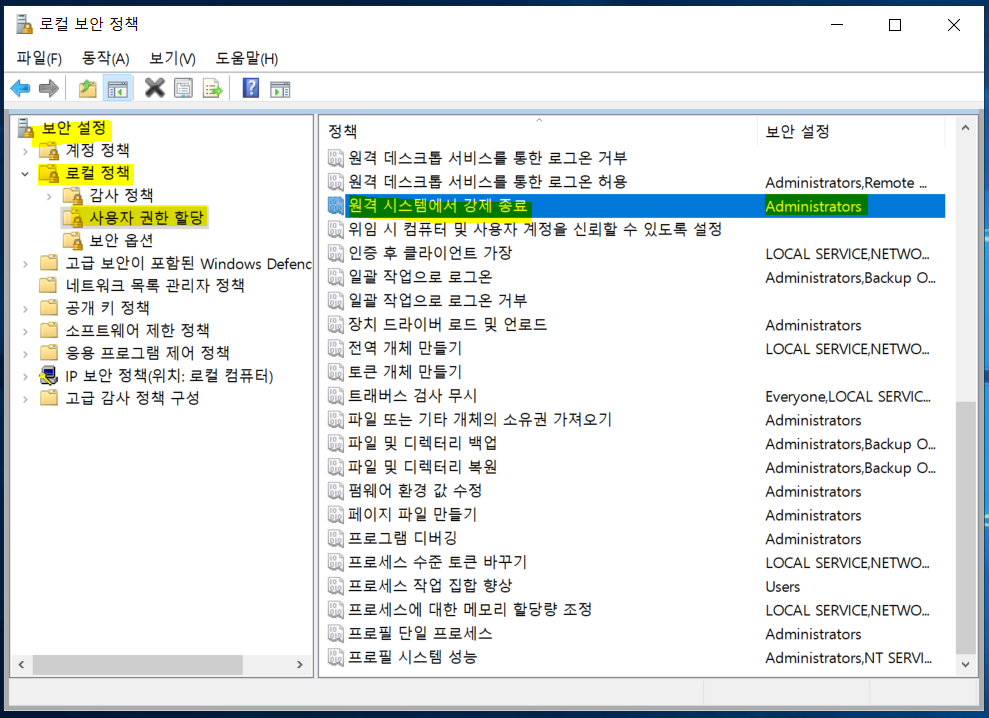Open the 동작(A) menu

tap(105, 59)
